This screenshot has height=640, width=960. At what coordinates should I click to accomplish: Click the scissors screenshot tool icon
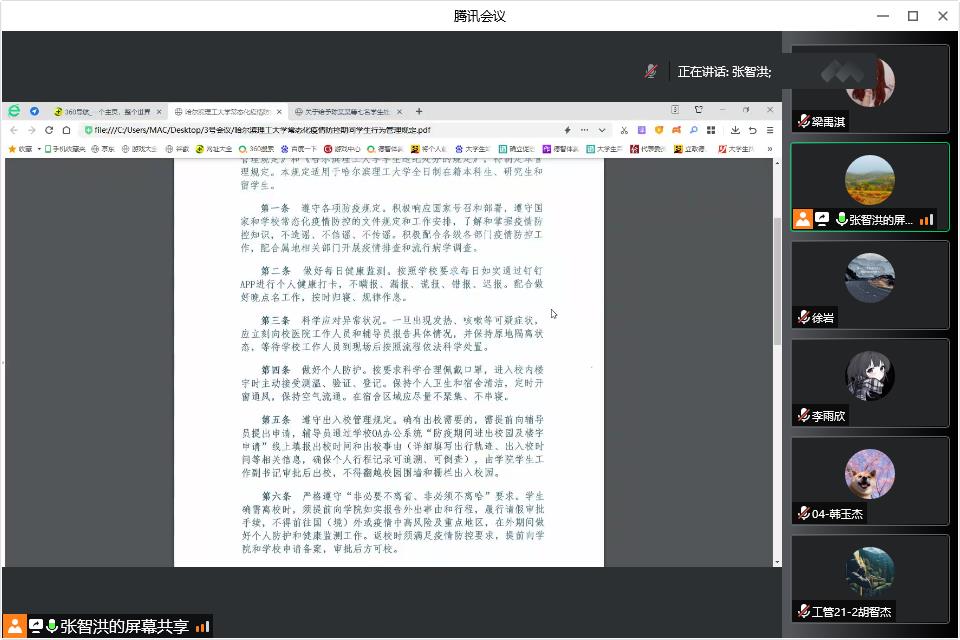pyautogui.click(x=624, y=130)
